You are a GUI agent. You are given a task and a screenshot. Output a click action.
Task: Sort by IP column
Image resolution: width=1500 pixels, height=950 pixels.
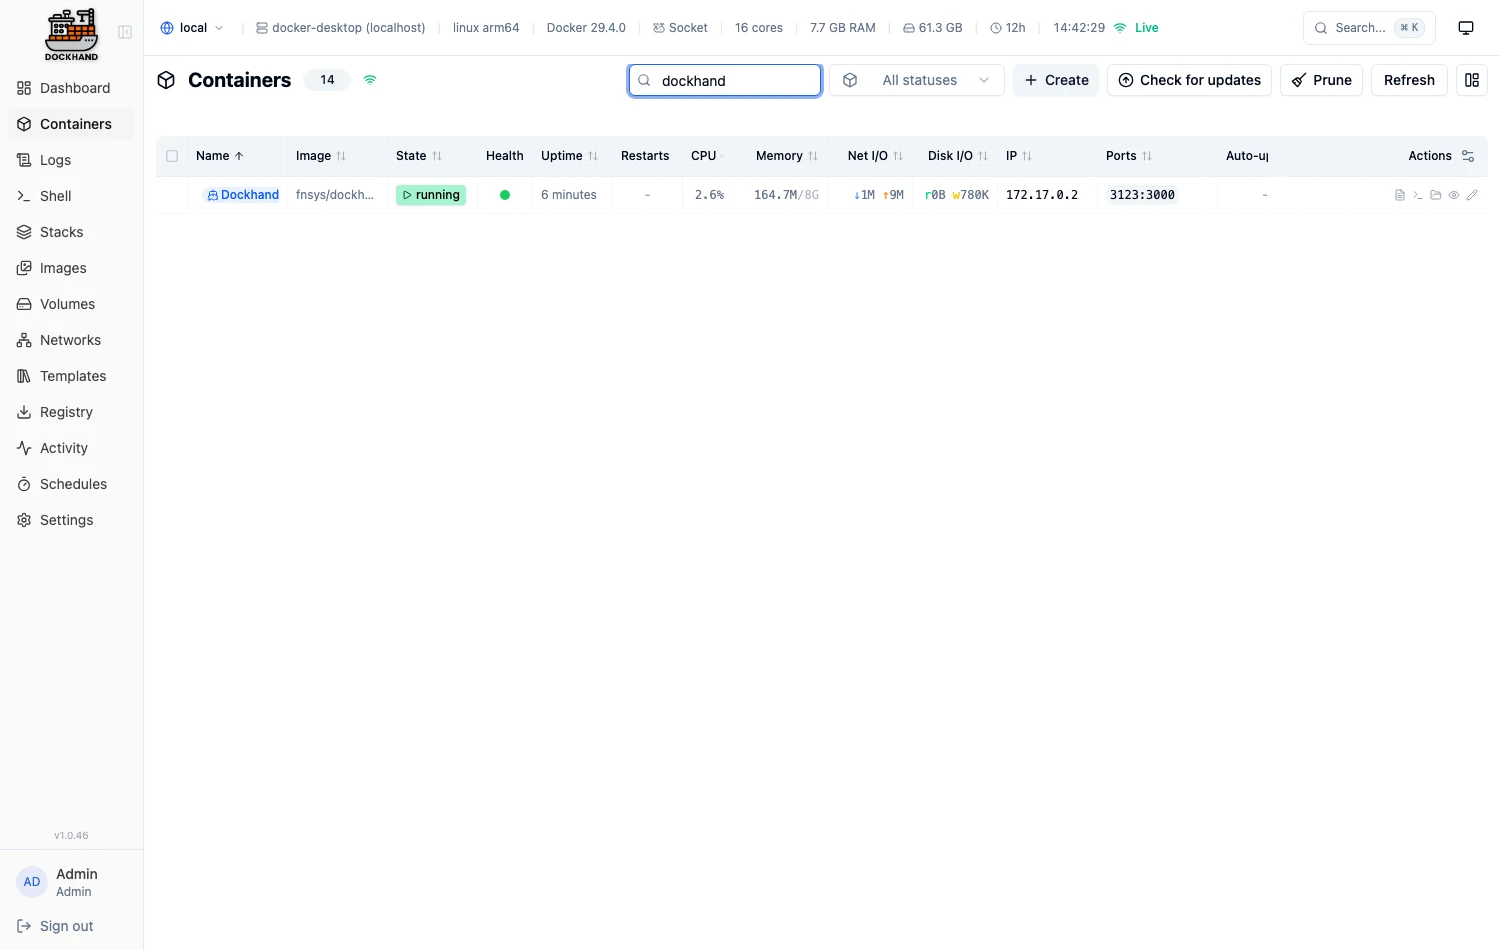(1019, 156)
